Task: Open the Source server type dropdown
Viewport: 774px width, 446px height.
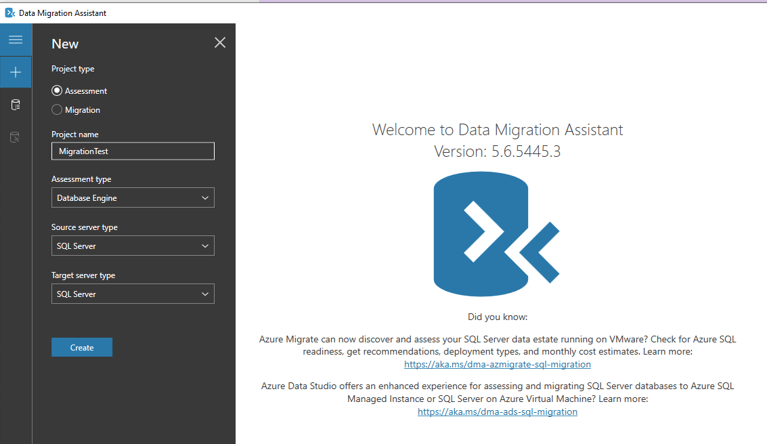Action: [133, 246]
